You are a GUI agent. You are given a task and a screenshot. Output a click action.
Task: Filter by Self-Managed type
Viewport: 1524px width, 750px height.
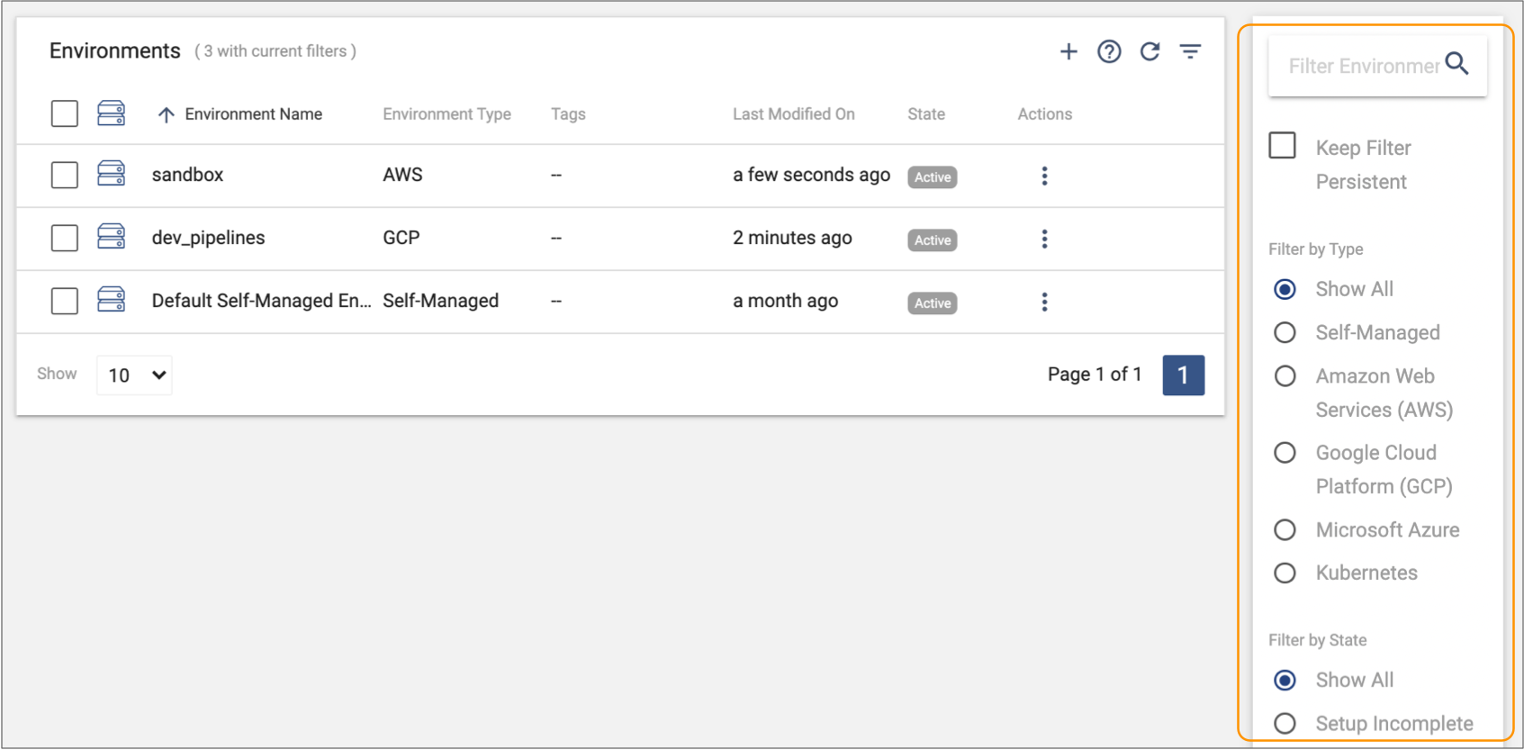tap(1285, 332)
